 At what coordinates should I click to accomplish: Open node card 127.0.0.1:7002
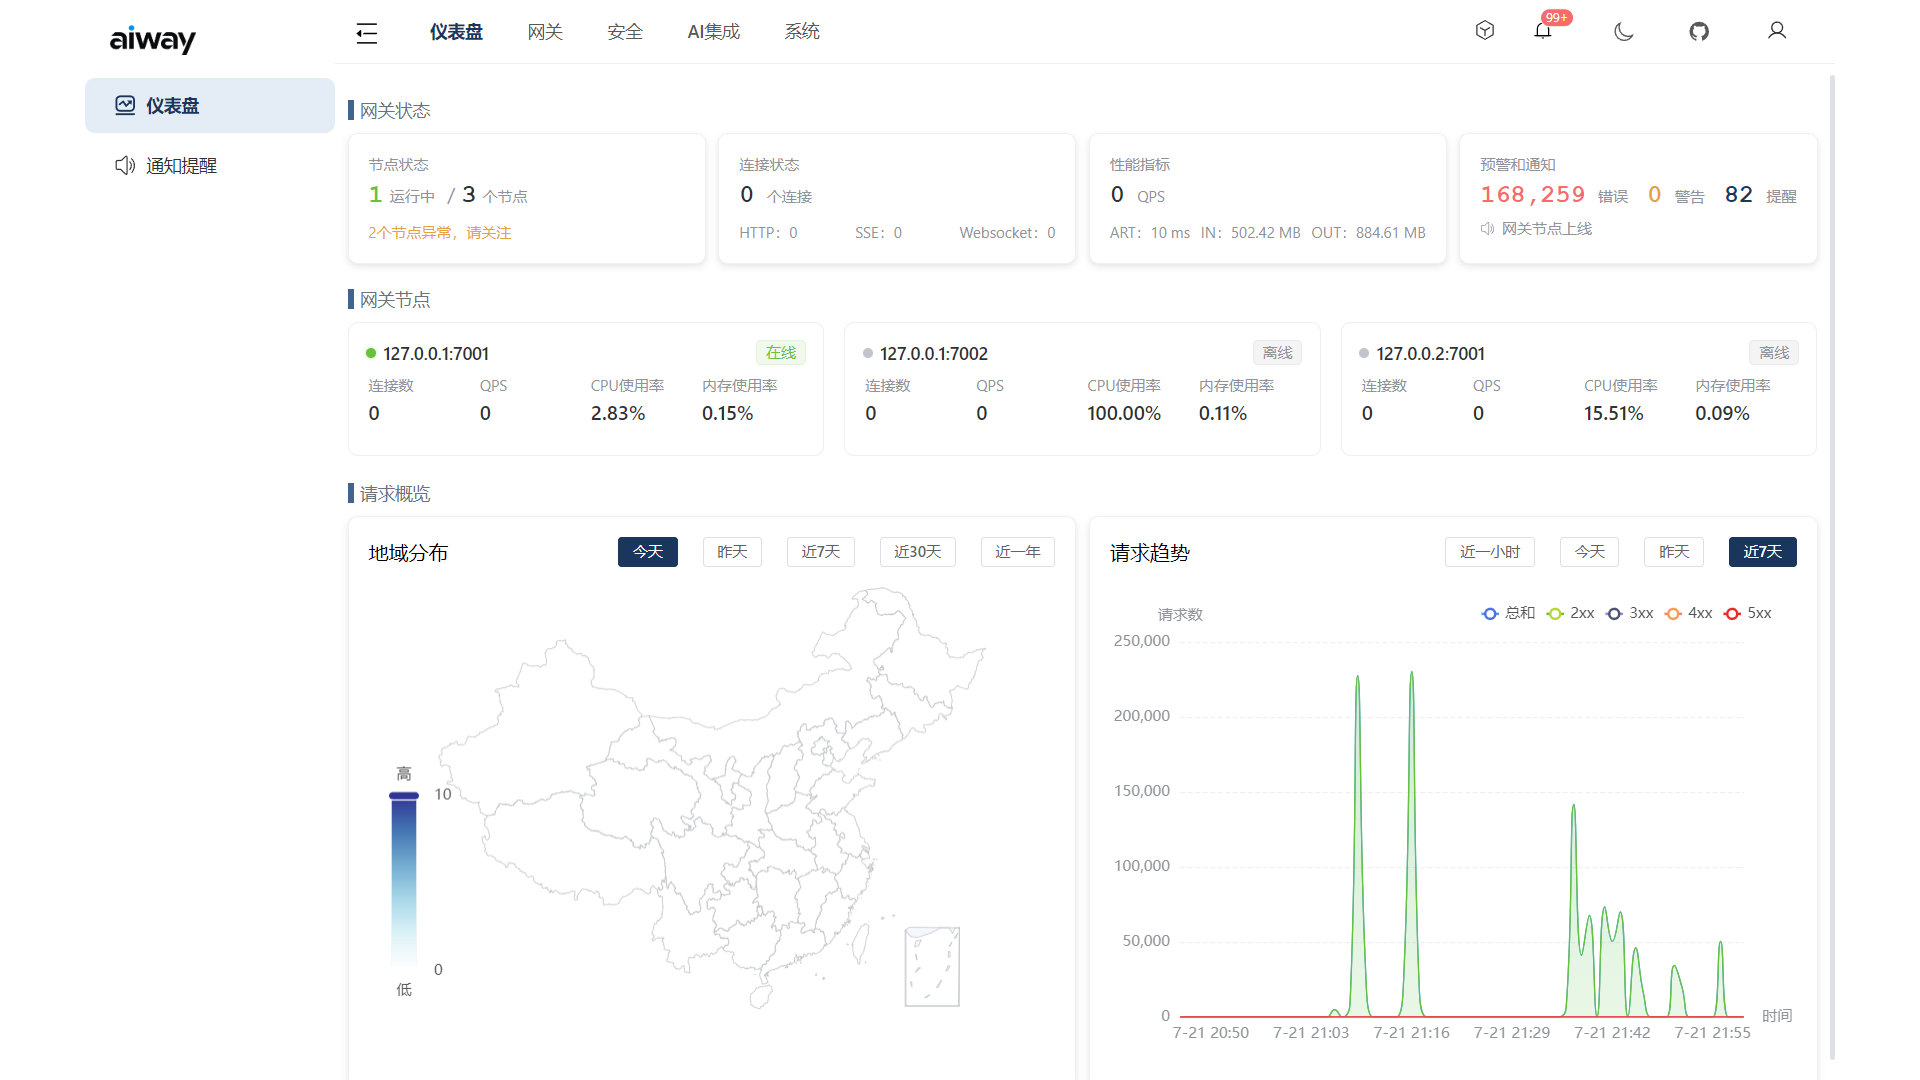pos(1082,389)
